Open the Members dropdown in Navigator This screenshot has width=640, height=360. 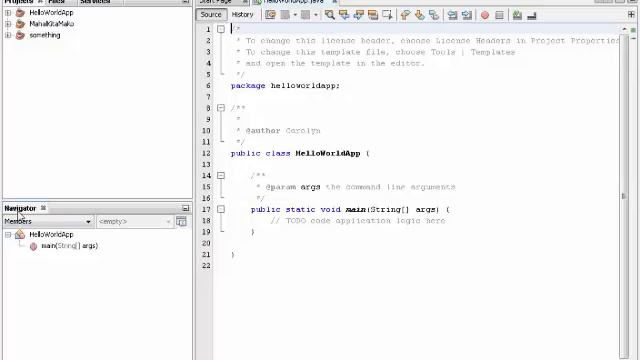pos(48,221)
